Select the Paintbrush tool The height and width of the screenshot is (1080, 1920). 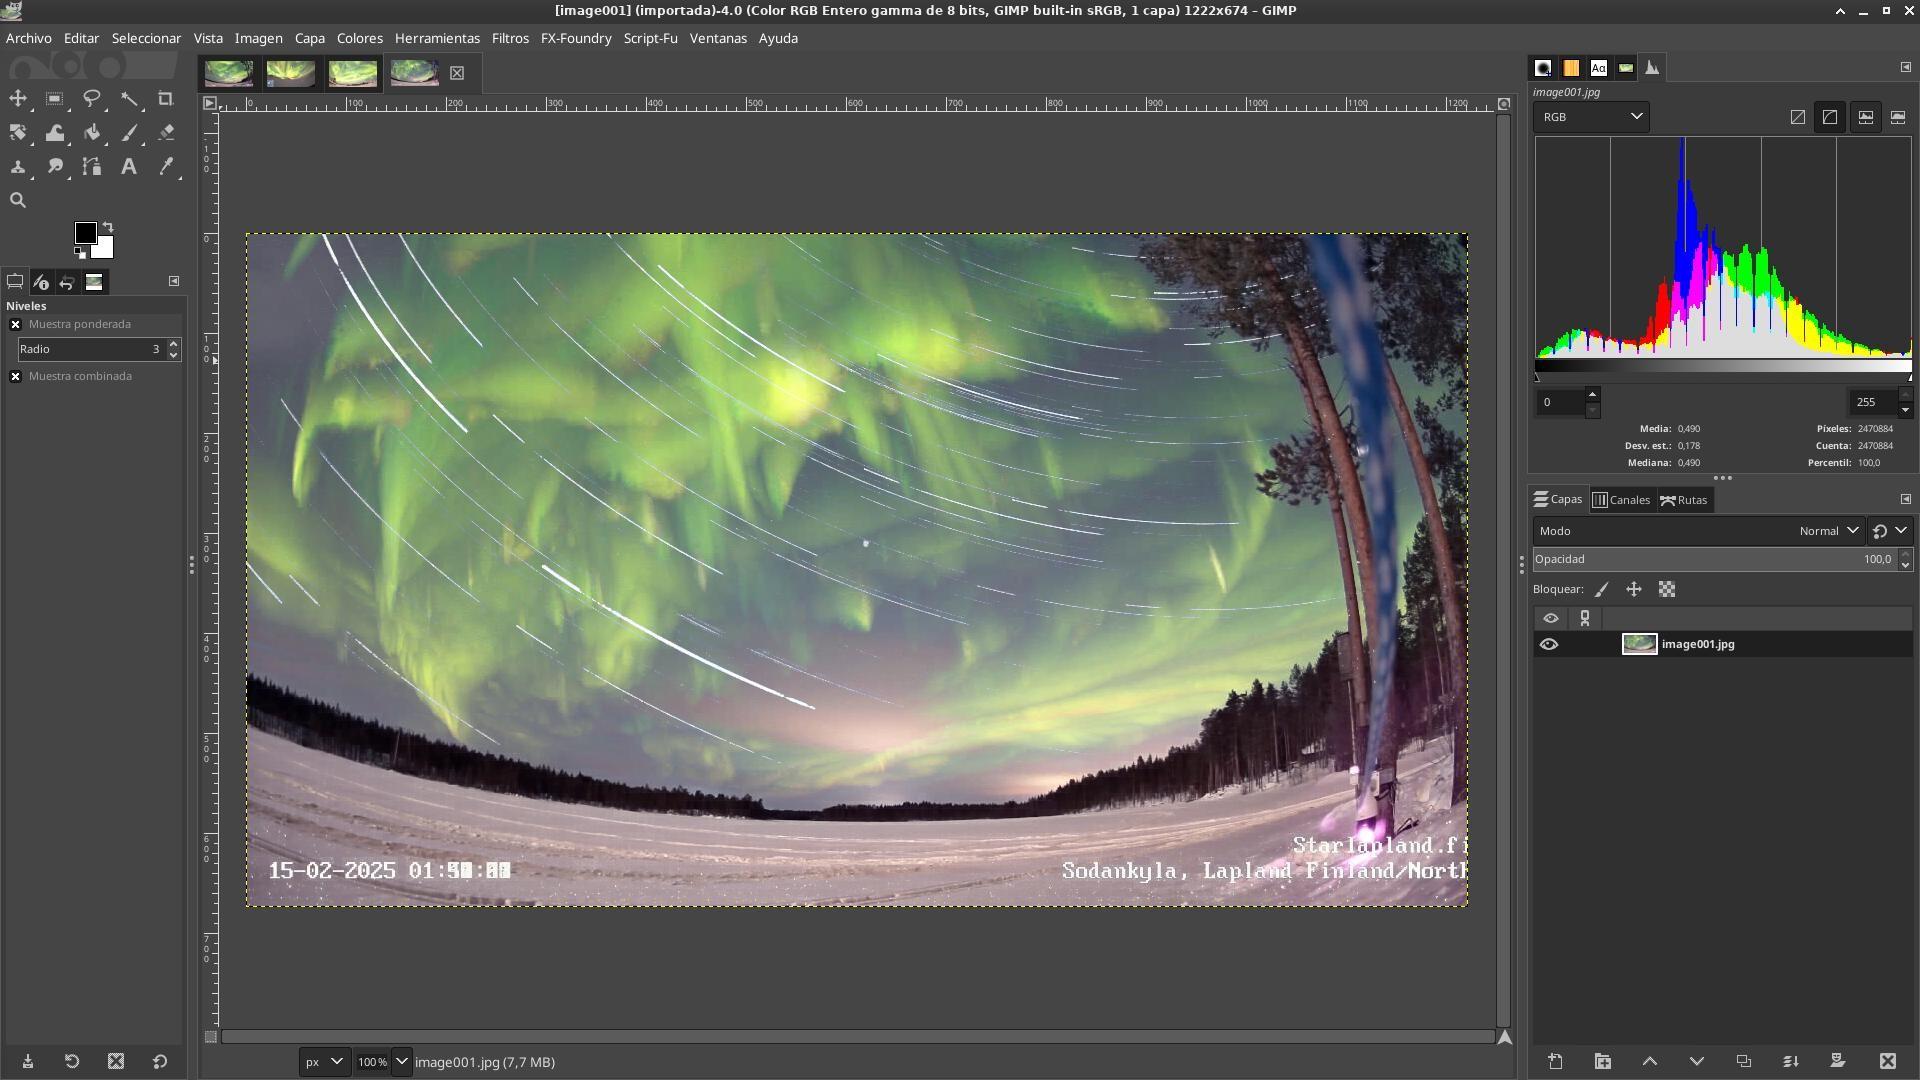pos(129,133)
